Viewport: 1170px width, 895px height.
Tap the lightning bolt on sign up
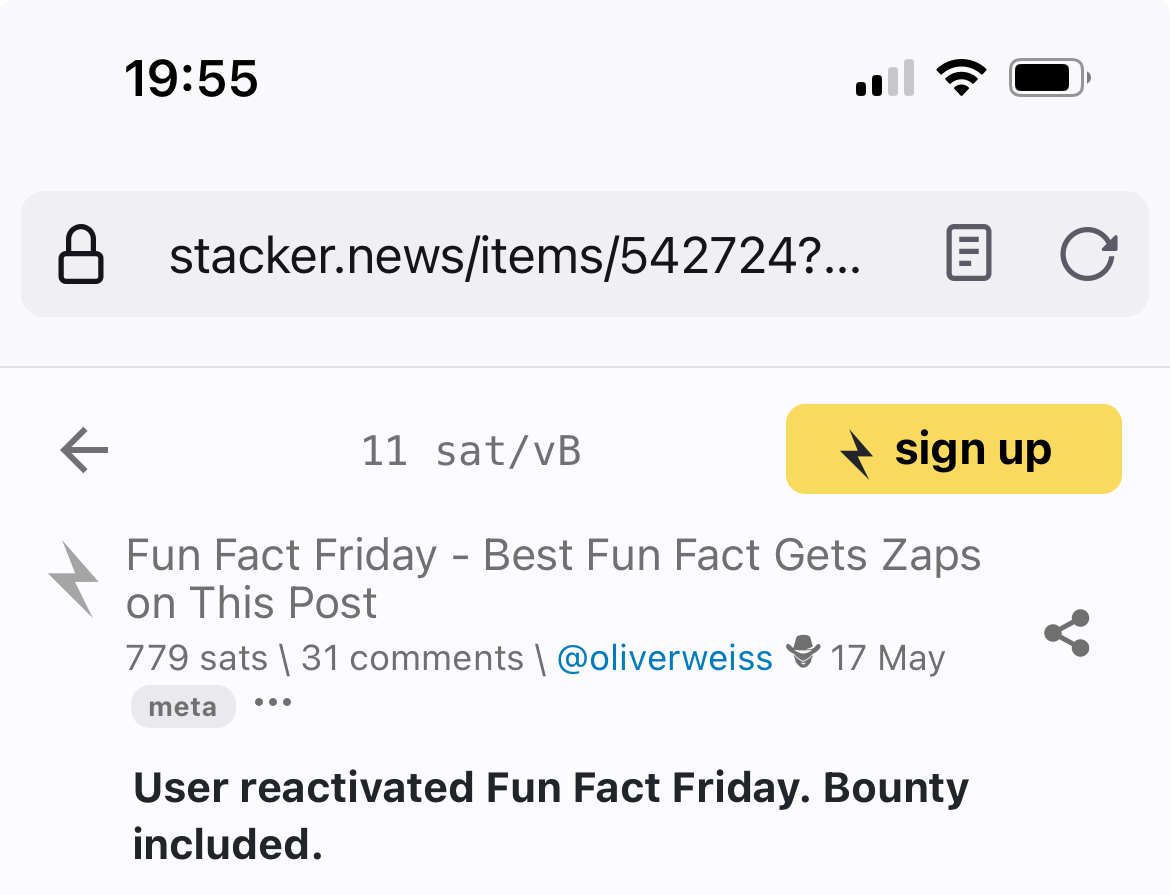click(x=856, y=453)
